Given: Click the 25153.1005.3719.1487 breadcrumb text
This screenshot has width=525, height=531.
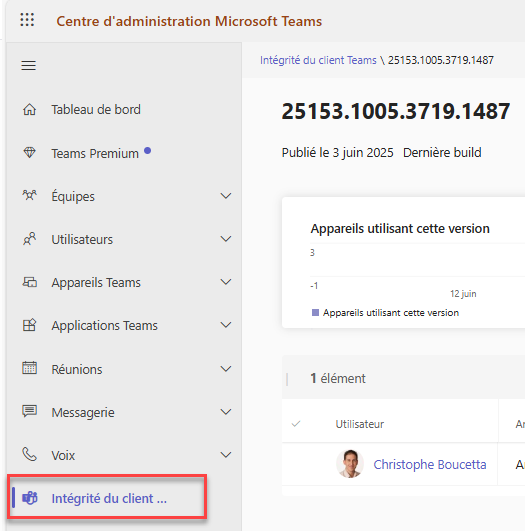Looking at the screenshot, I should pos(441,60).
